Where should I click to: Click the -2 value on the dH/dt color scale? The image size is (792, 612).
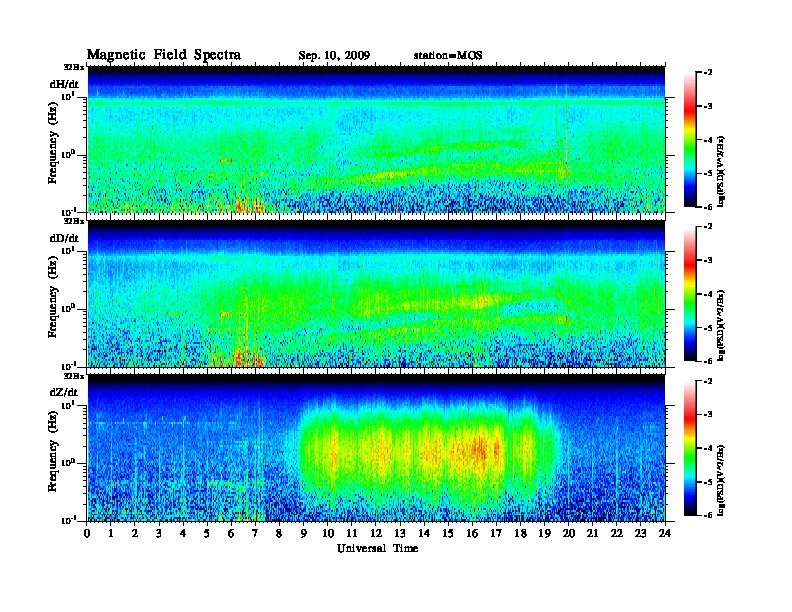pos(708,73)
